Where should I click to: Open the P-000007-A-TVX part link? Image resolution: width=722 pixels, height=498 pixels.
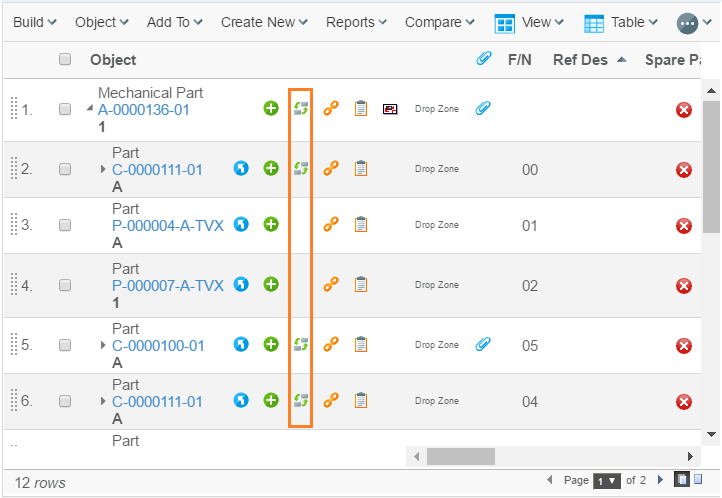(x=168, y=286)
